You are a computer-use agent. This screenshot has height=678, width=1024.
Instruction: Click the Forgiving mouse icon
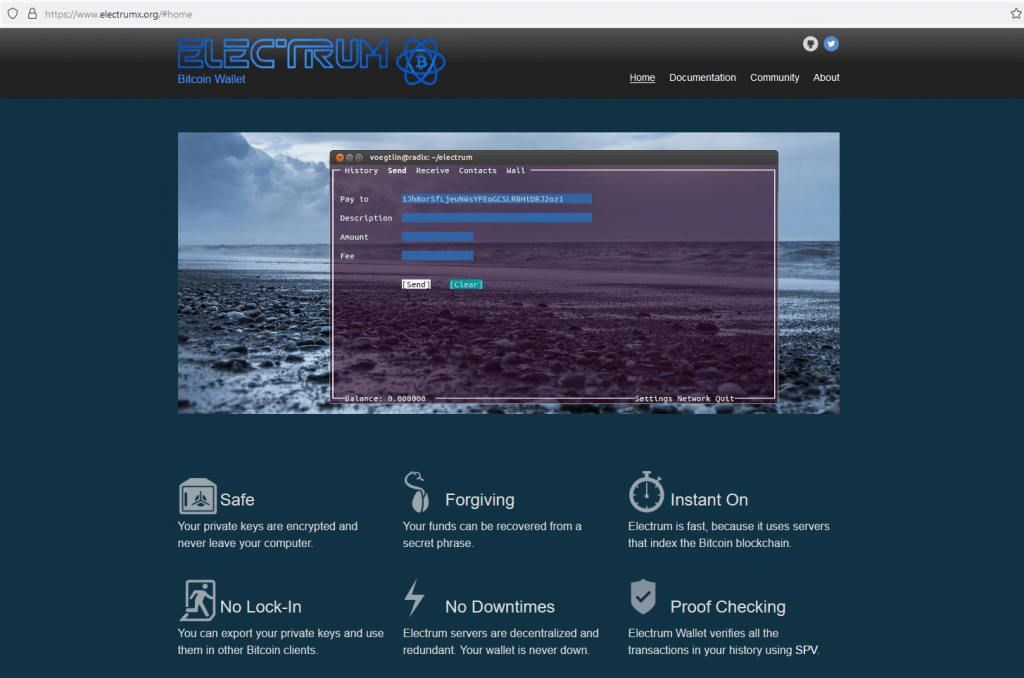(x=417, y=491)
